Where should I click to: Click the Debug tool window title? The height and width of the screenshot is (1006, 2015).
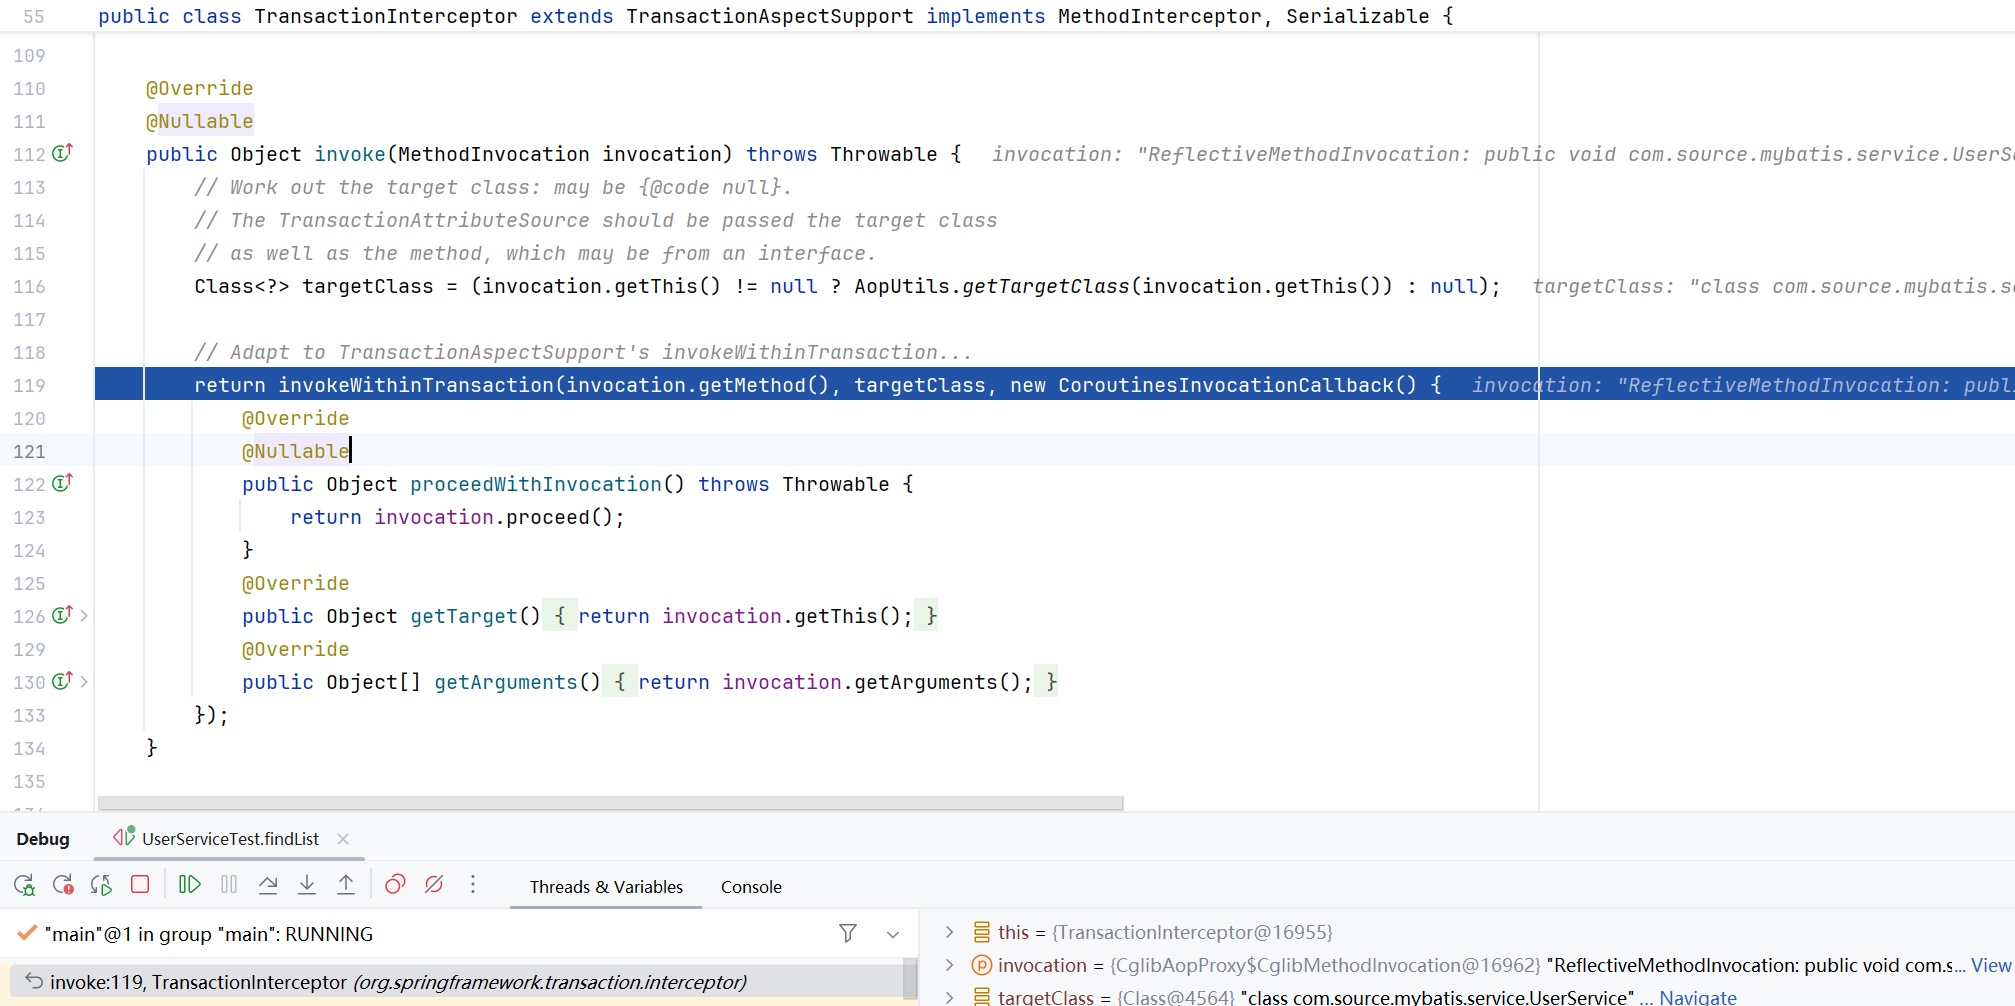click(x=43, y=839)
